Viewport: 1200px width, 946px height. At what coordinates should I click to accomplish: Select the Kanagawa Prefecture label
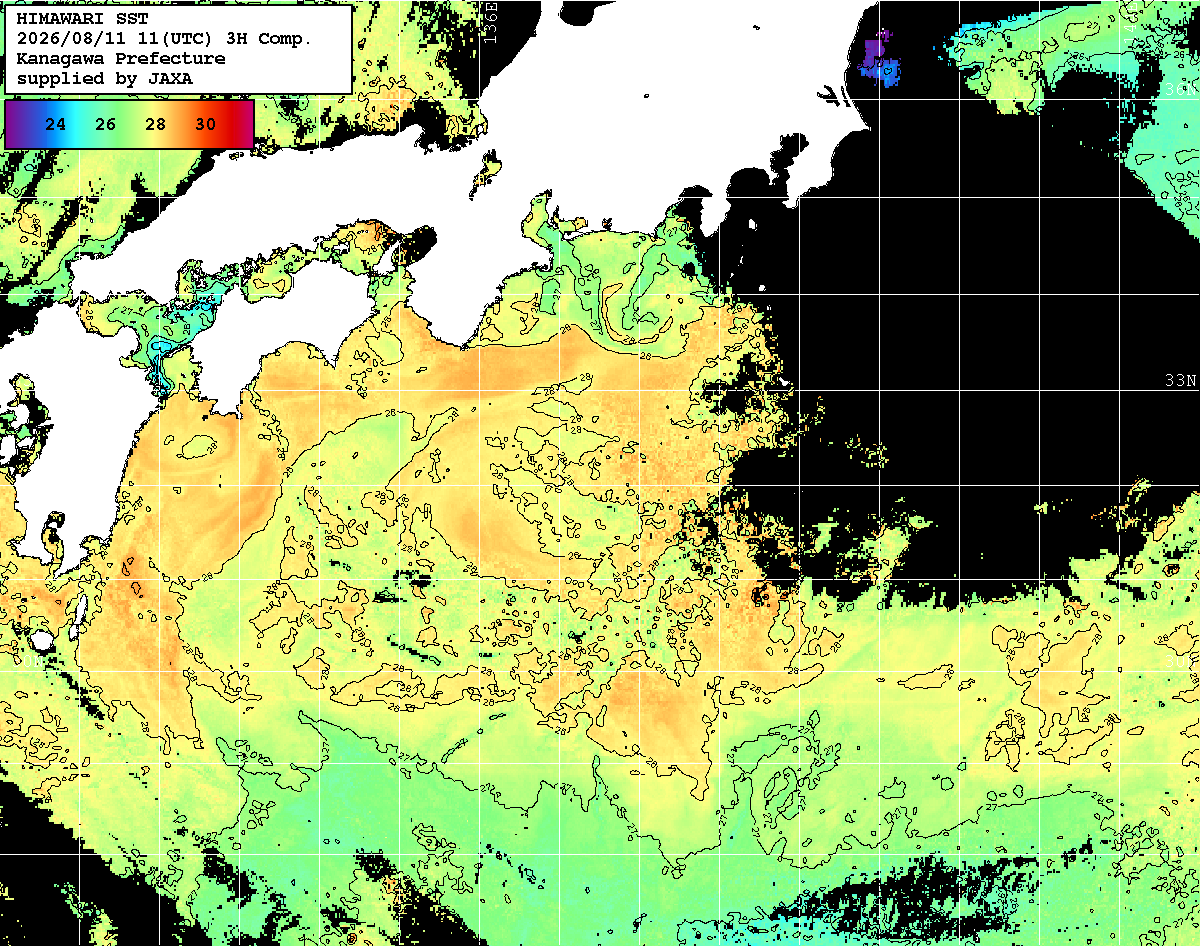[x=121, y=59]
